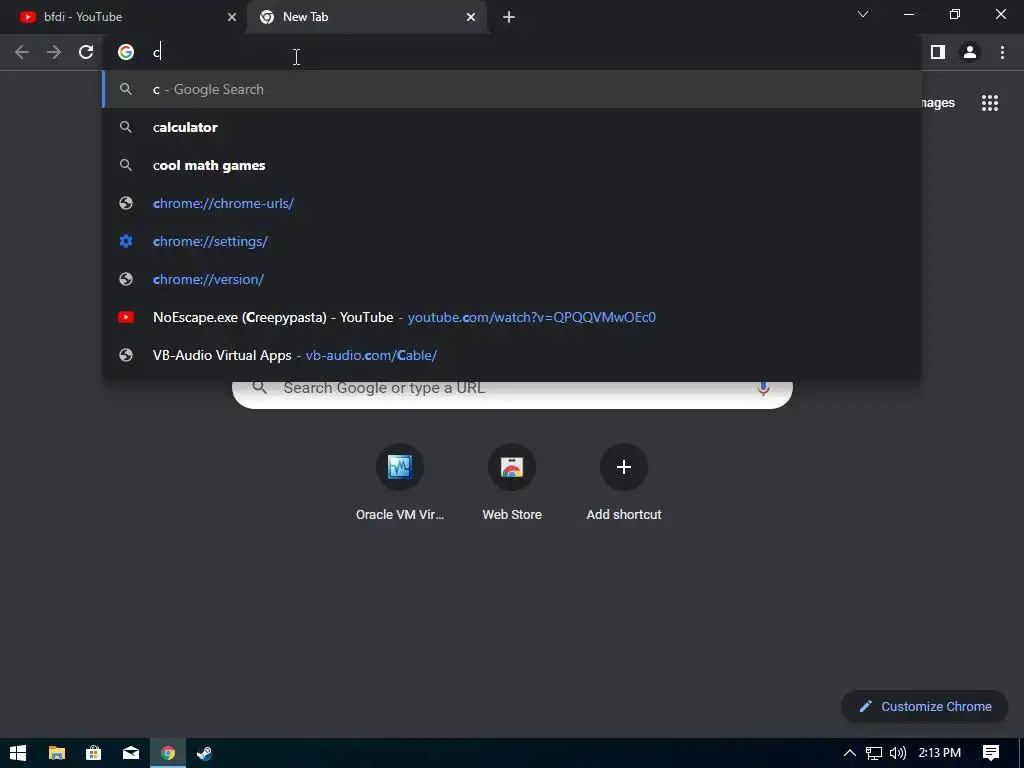Open the VB-Audio Virtual Apps suggestion
Image resolution: width=1024 pixels, height=768 pixels.
[512, 355]
